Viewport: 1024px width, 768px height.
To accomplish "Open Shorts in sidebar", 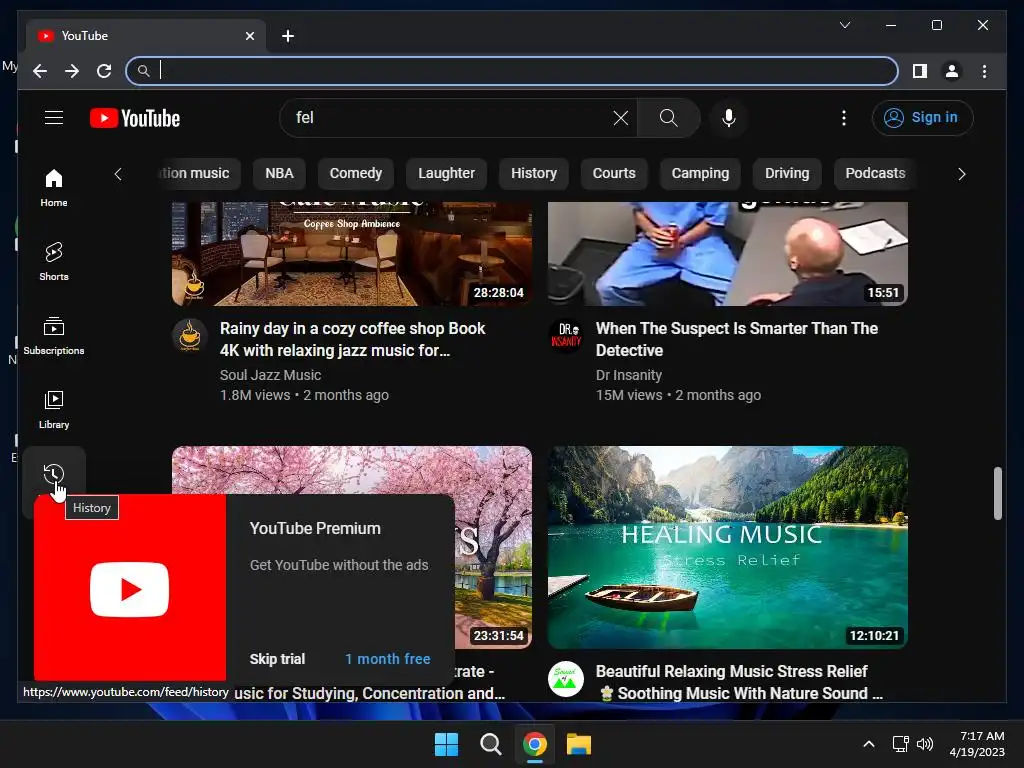I will pyautogui.click(x=54, y=262).
